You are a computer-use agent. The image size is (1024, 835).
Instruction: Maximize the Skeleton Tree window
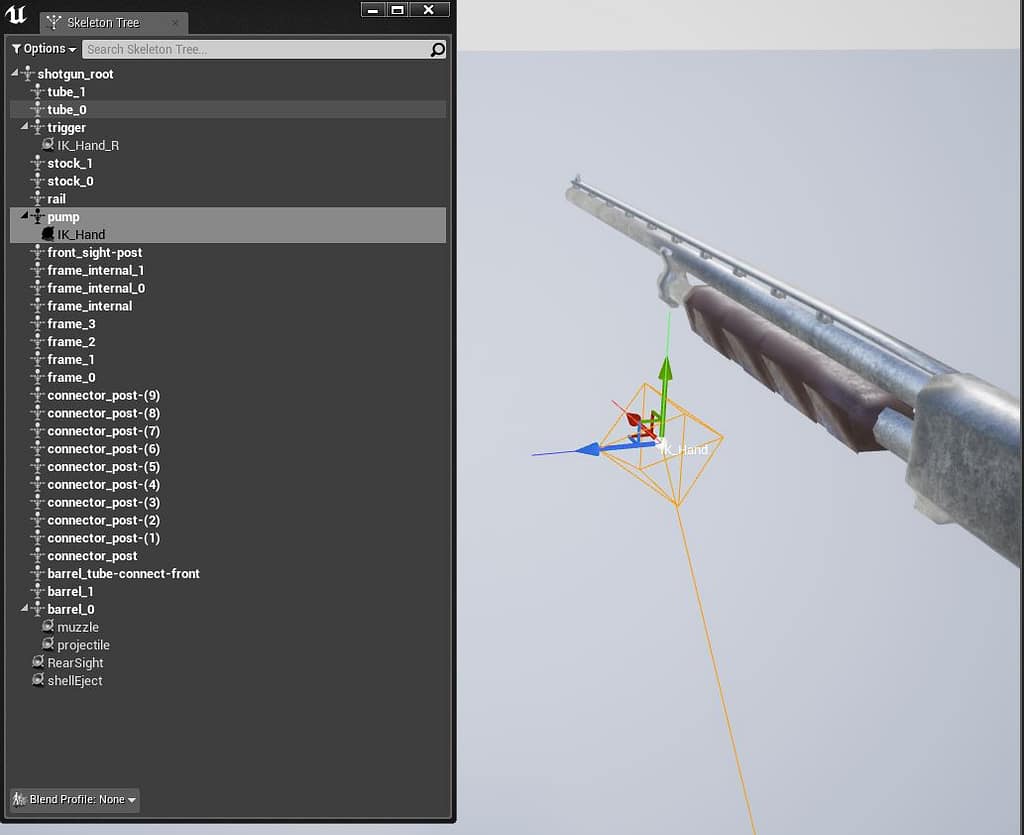pos(397,10)
